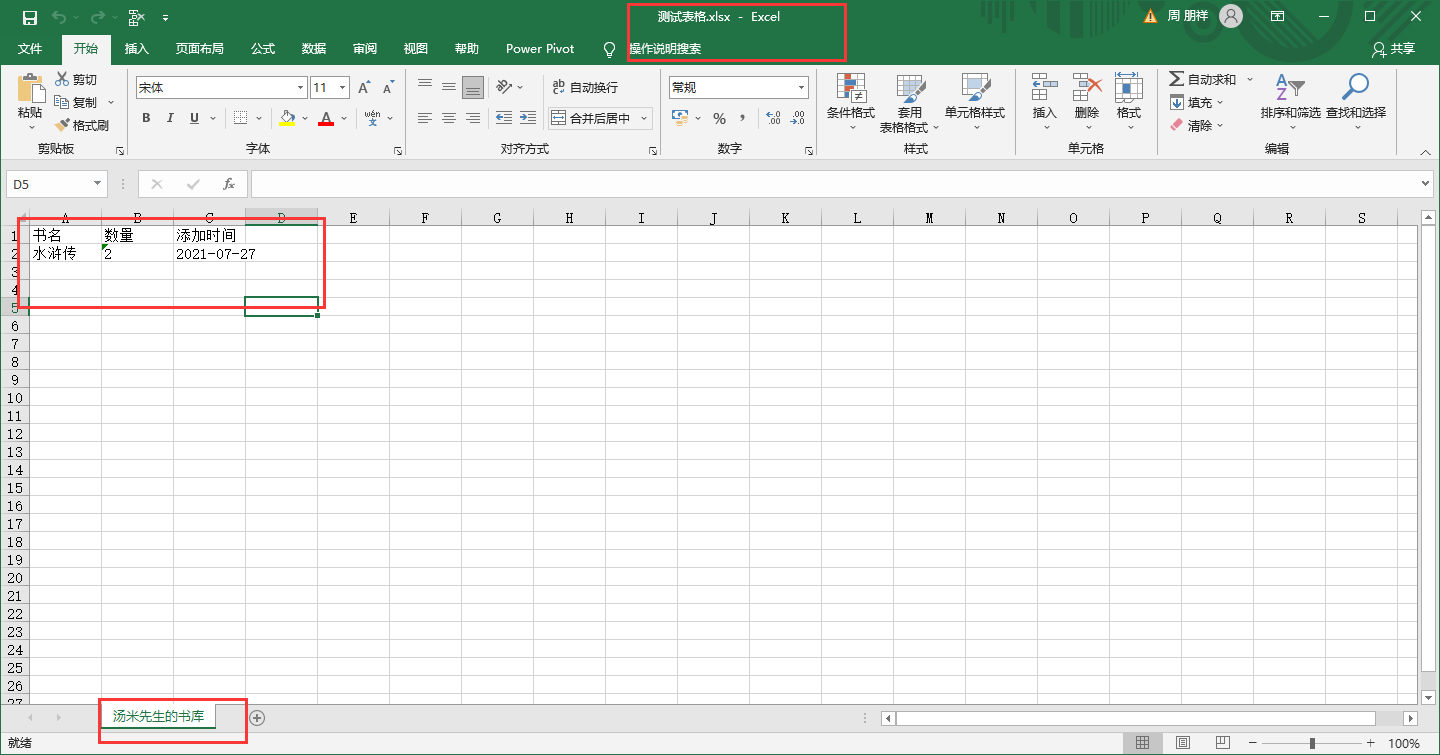The height and width of the screenshot is (755, 1440).
Task: Open font color dropdown arrow
Action: (x=344, y=118)
